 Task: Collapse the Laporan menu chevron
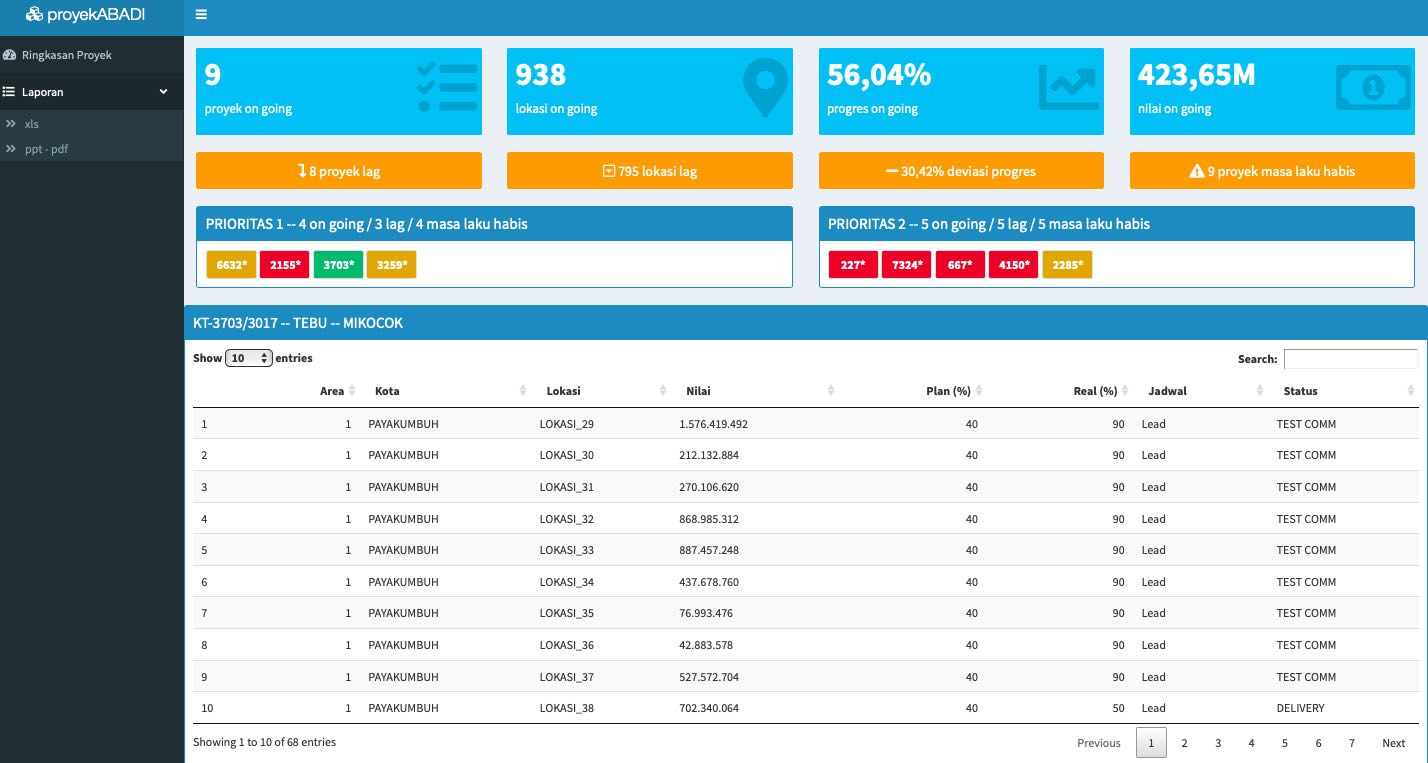coord(164,92)
